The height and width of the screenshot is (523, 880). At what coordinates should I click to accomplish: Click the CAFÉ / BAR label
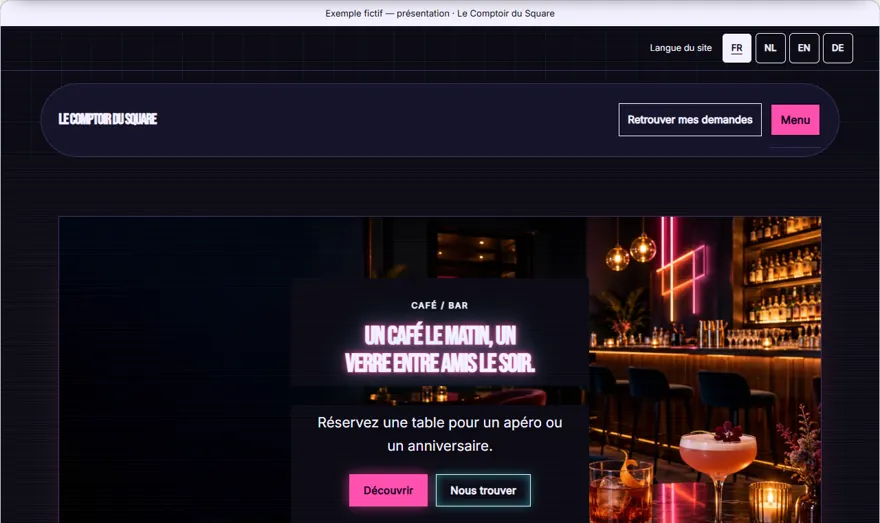(x=439, y=305)
